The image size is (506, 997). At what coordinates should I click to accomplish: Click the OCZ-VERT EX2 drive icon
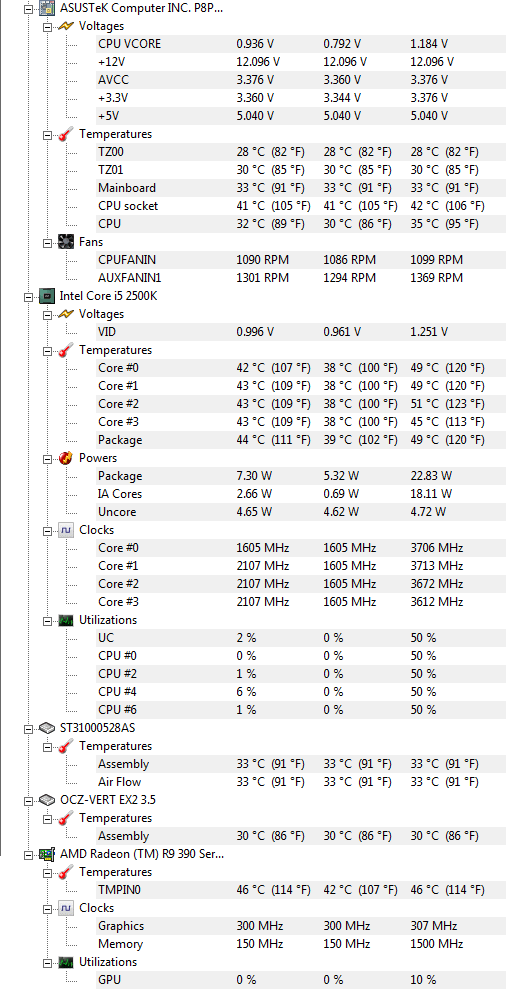click(x=46, y=799)
